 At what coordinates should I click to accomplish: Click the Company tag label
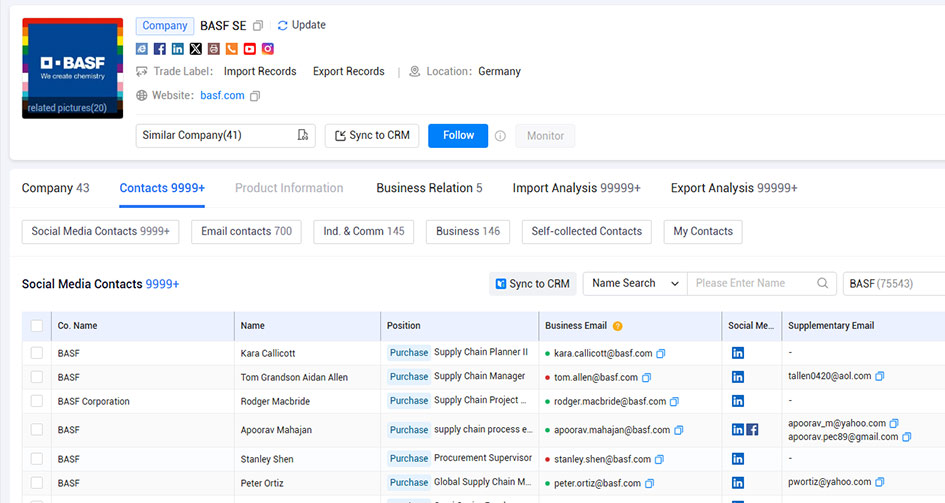click(x=165, y=26)
